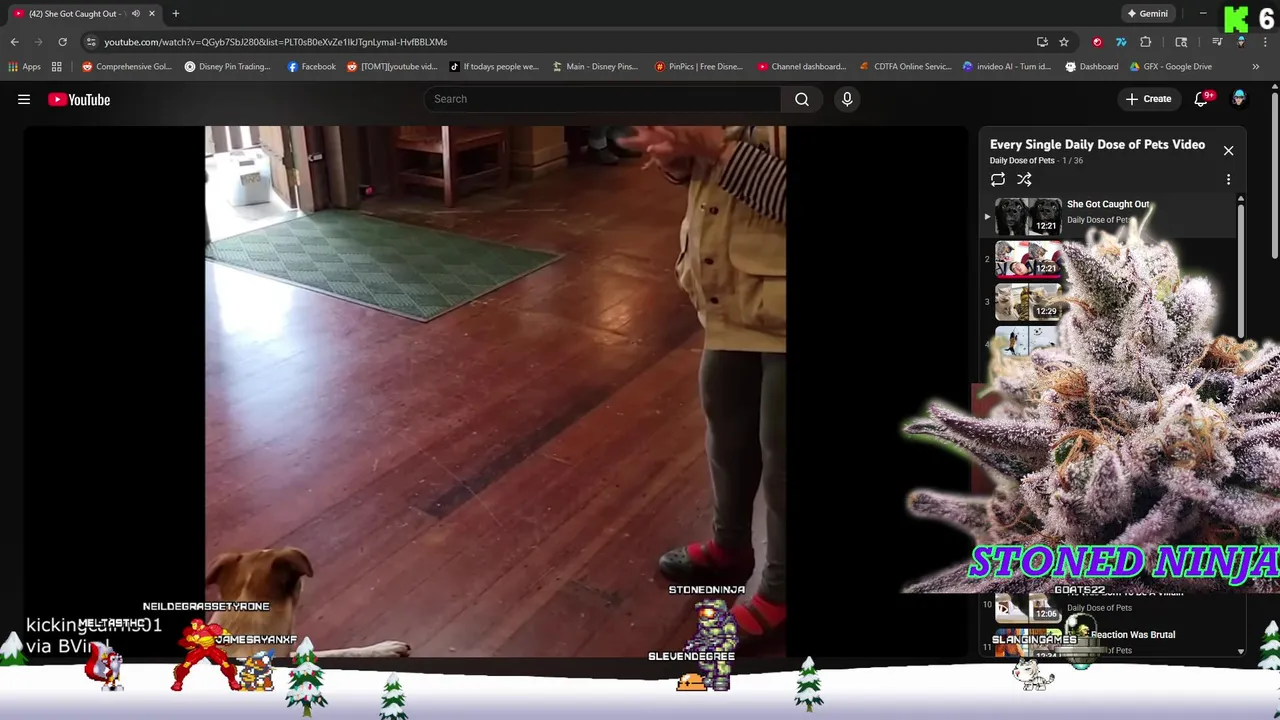Open Channel dashboard bookmark
Screen dimensions: 1280x720
[802, 67]
